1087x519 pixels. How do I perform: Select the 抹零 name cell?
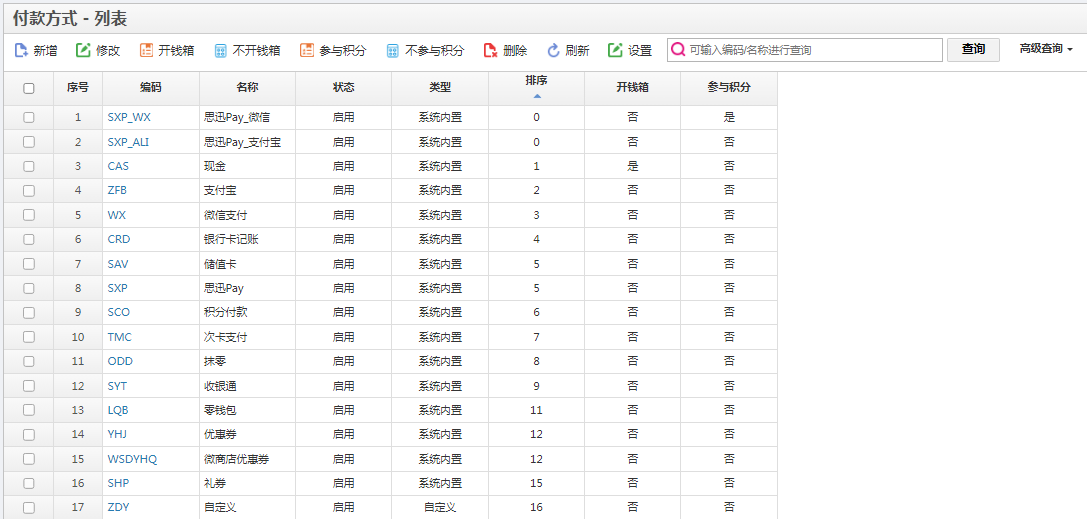247,361
